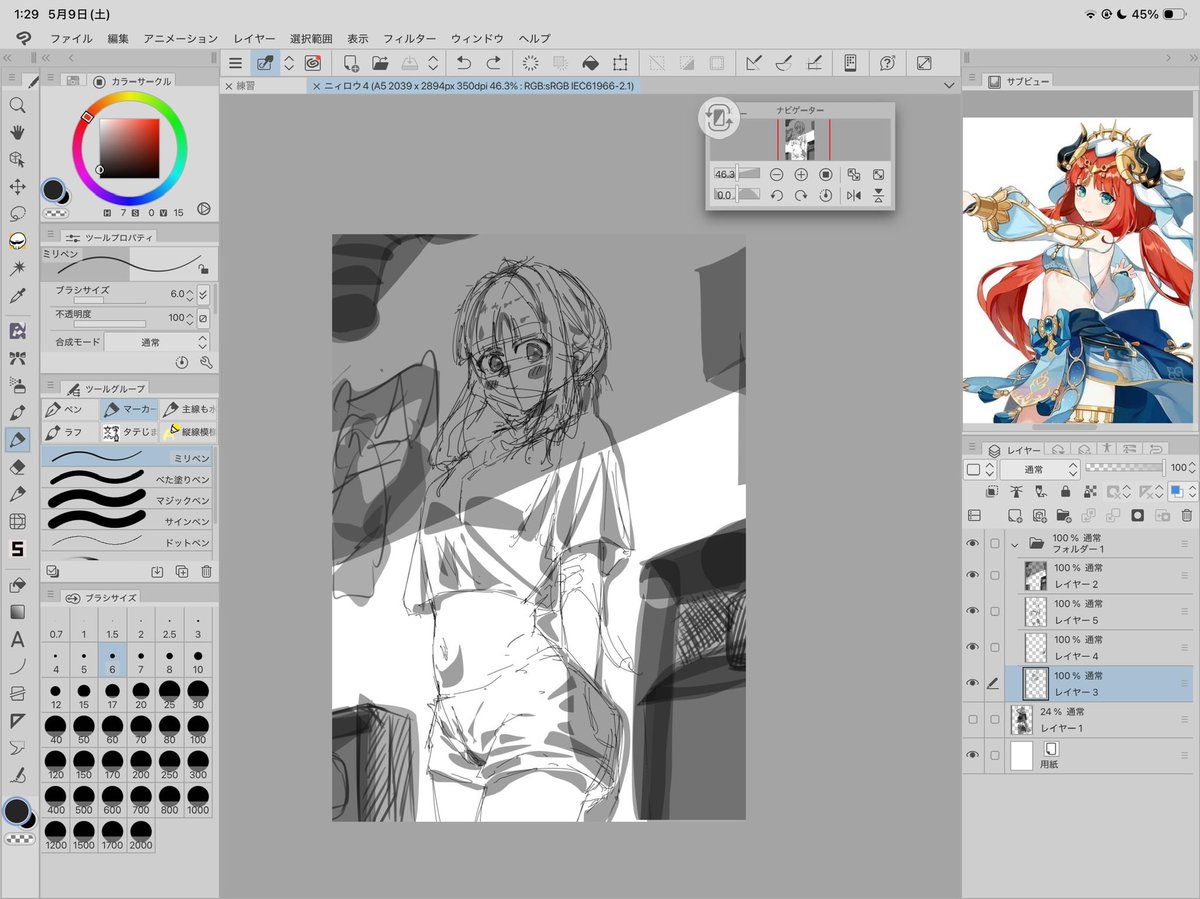The image size is (1200, 899).
Task: Select the Eraser tool in the toolbar
Action: point(17,467)
